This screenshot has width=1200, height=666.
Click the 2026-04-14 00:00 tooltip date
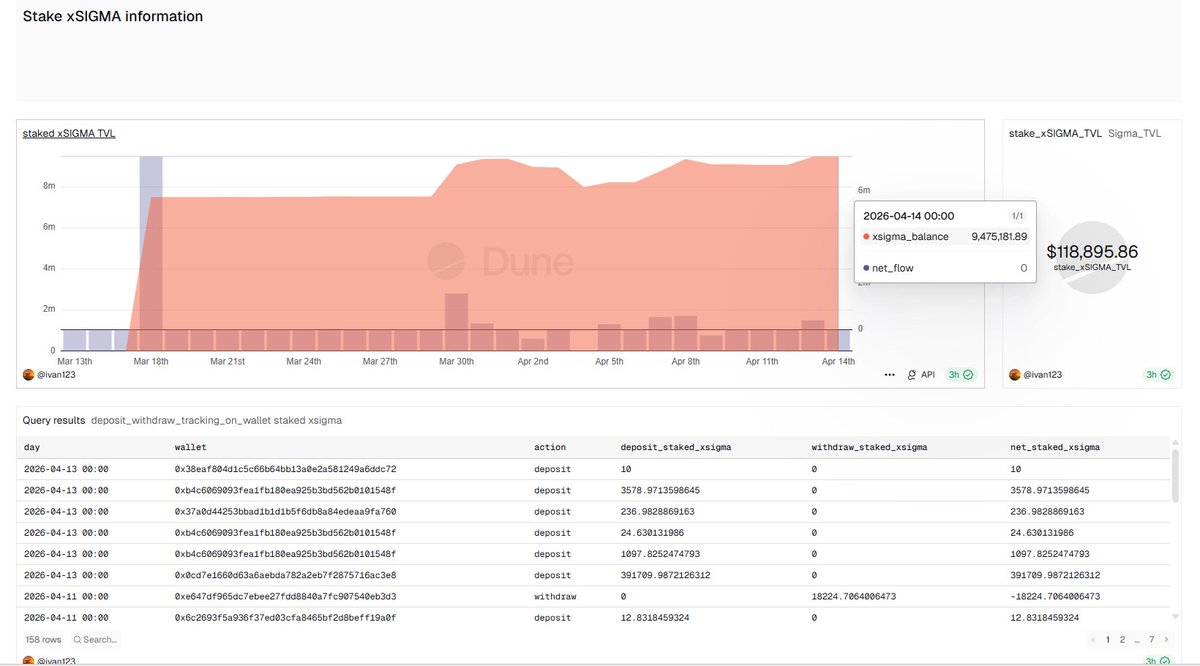coord(908,215)
